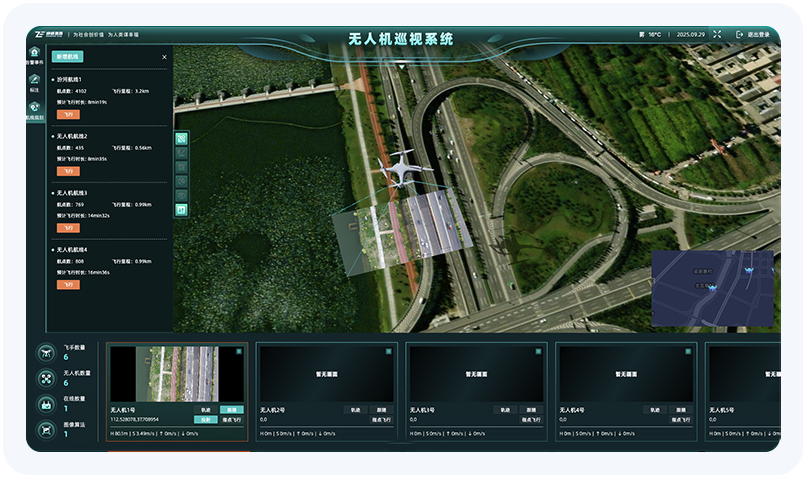The width and height of the screenshot is (806, 478).
Task: Click the mini-map overview thumbnail
Action: tap(712, 287)
